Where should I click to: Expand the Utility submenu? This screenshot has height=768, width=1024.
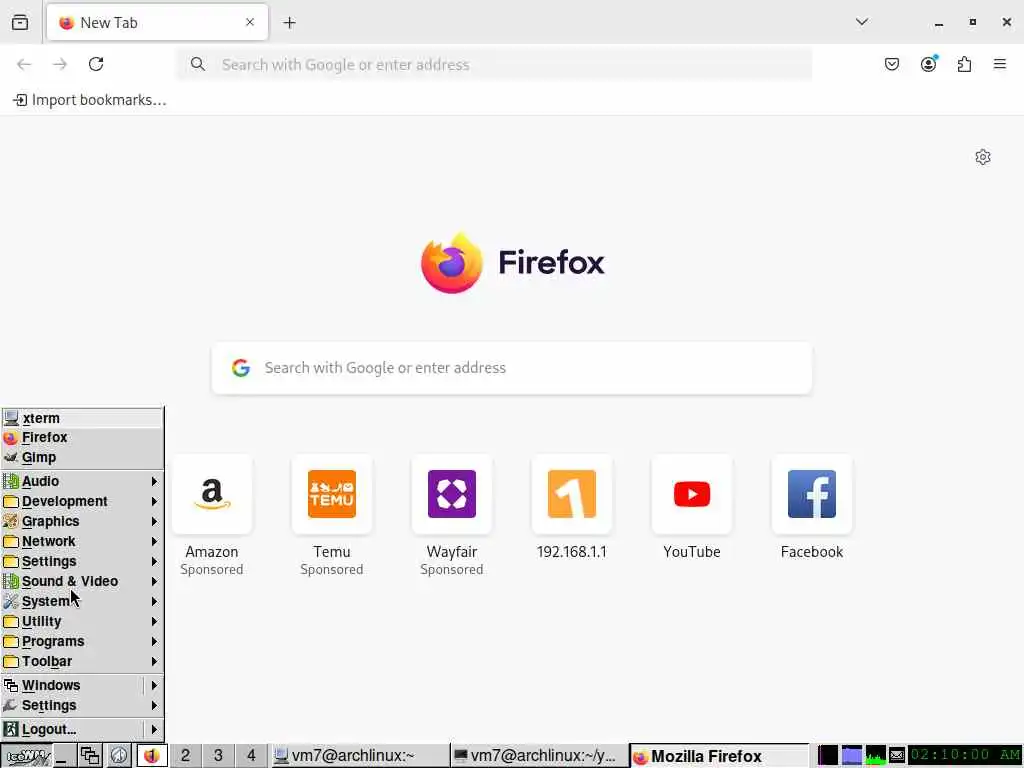click(x=82, y=622)
